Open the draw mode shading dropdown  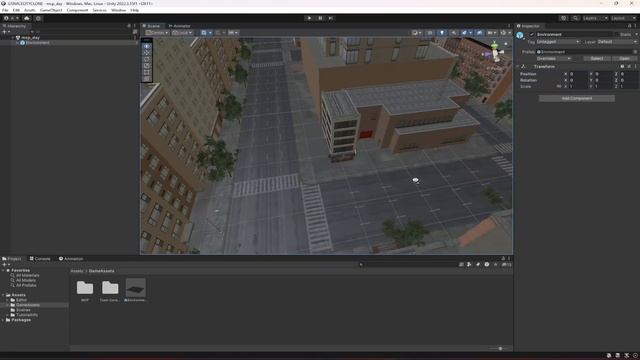point(416,33)
